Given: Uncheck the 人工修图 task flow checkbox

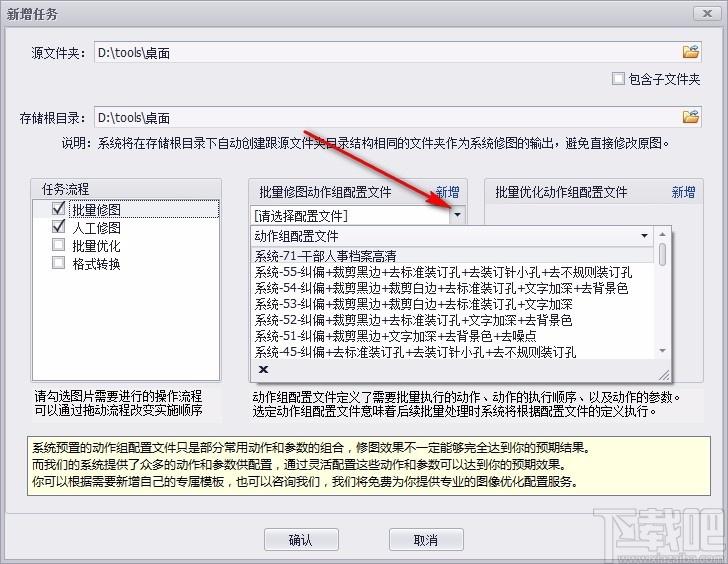Looking at the screenshot, I should tap(58, 227).
